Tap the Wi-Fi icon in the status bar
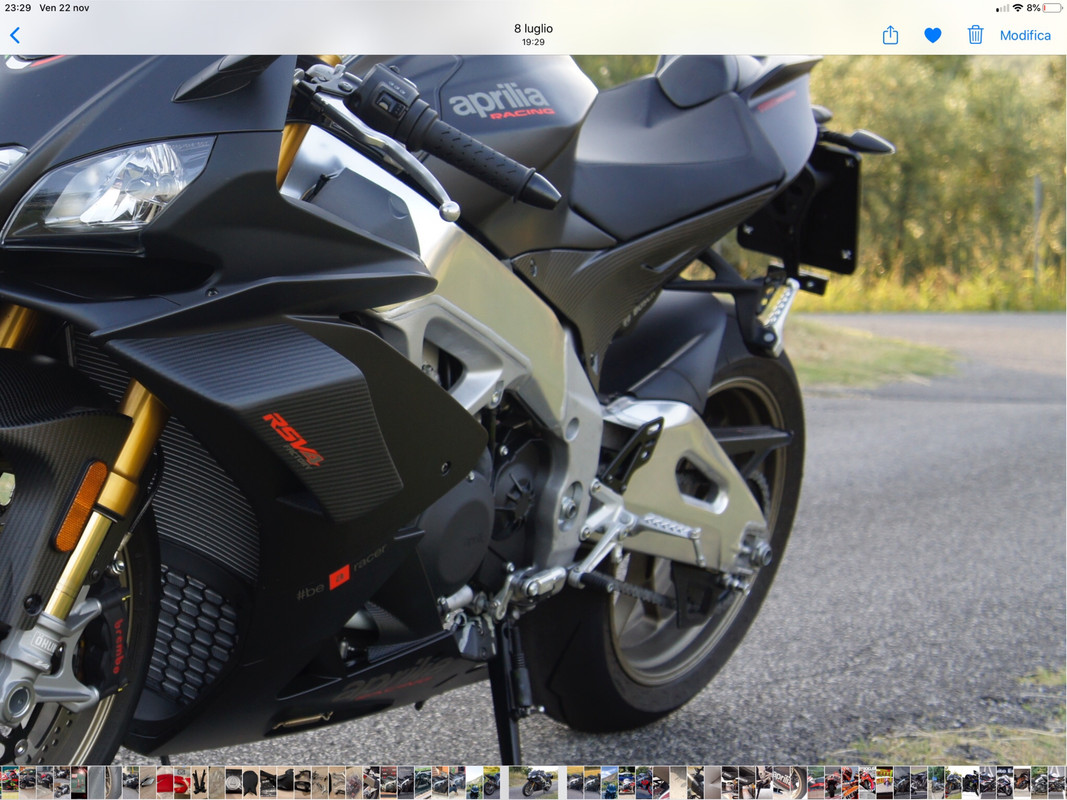 click(x=1018, y=8)
